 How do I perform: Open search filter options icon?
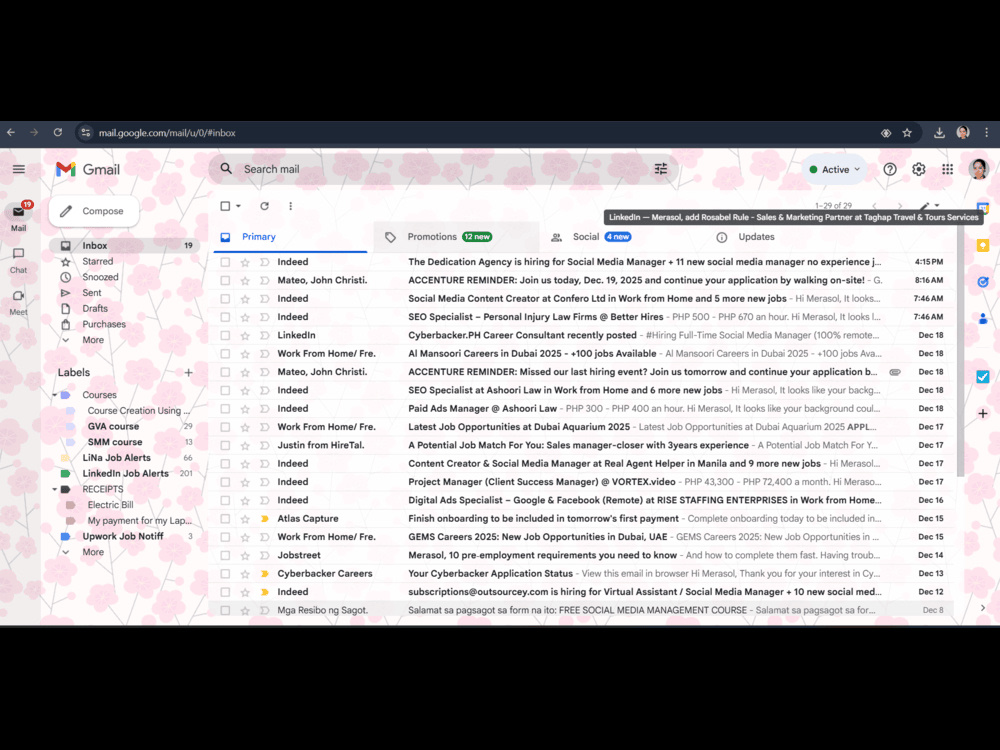(661, 169)
